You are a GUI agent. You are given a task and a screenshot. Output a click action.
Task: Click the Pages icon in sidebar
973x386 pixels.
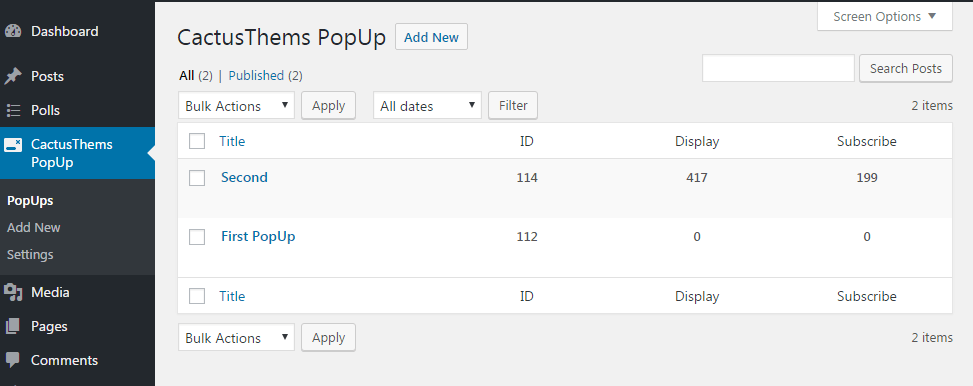coord(12,326)
